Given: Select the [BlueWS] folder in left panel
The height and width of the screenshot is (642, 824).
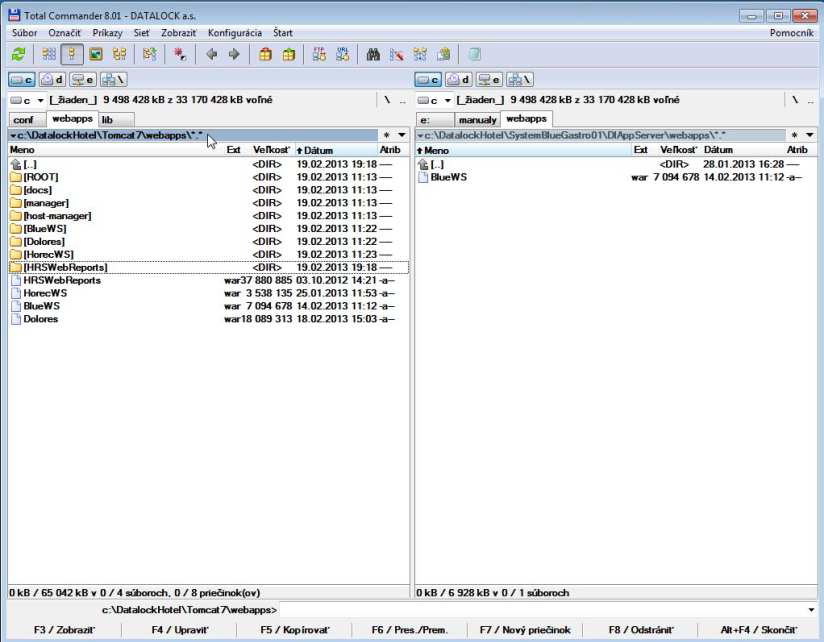Looking at the screenshot, I should (x=45, y=229).
